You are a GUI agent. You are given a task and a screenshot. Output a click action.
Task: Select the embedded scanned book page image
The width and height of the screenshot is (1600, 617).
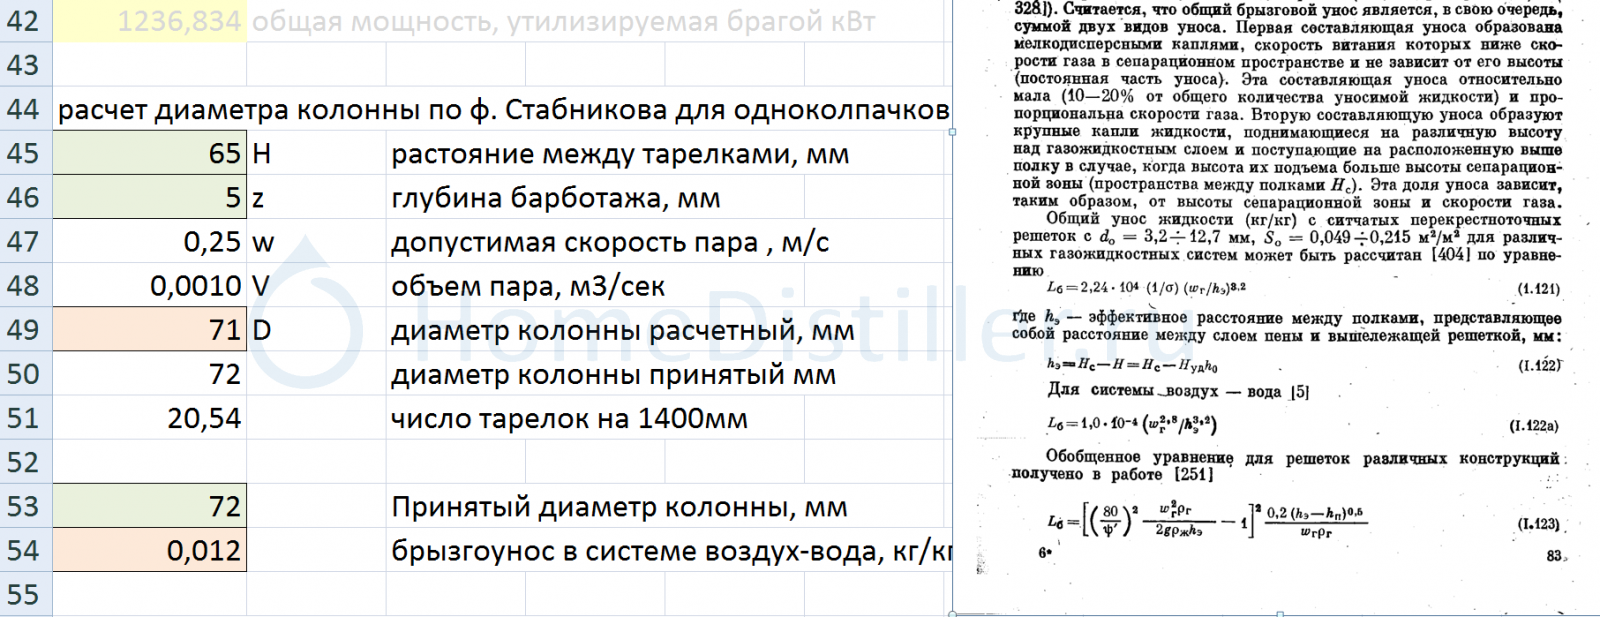tap(1280, 300)
